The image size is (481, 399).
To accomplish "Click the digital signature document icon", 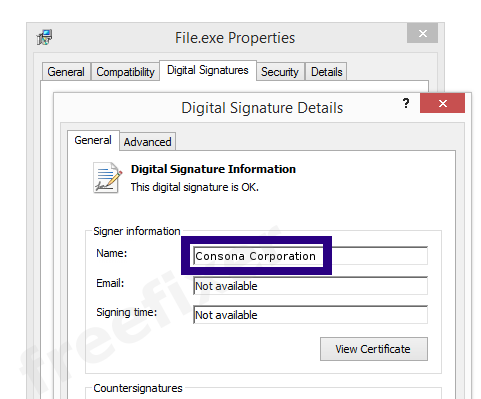I will [107, 177].
